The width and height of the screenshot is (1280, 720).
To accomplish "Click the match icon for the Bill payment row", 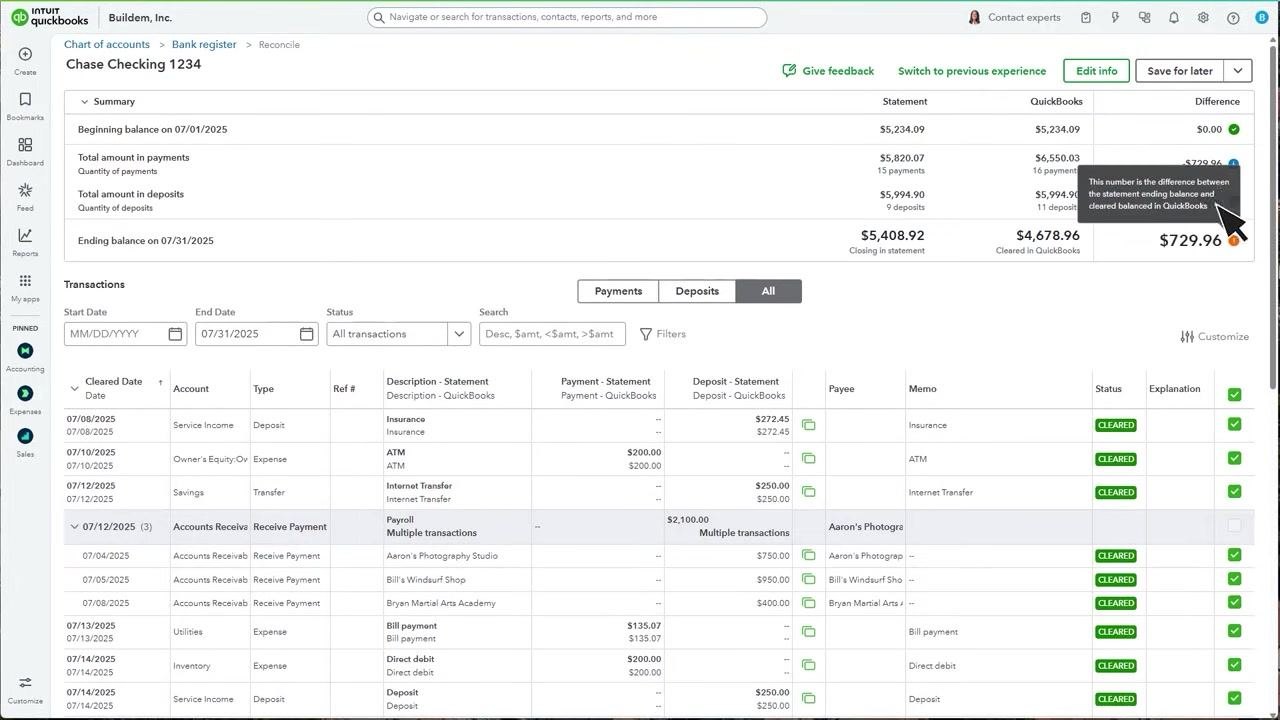I will click(x=808, y=632).
